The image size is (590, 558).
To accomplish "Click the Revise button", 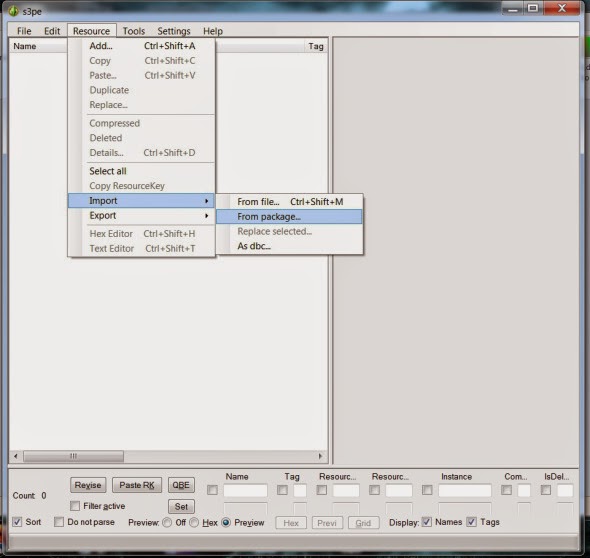I will pos(88,485).
